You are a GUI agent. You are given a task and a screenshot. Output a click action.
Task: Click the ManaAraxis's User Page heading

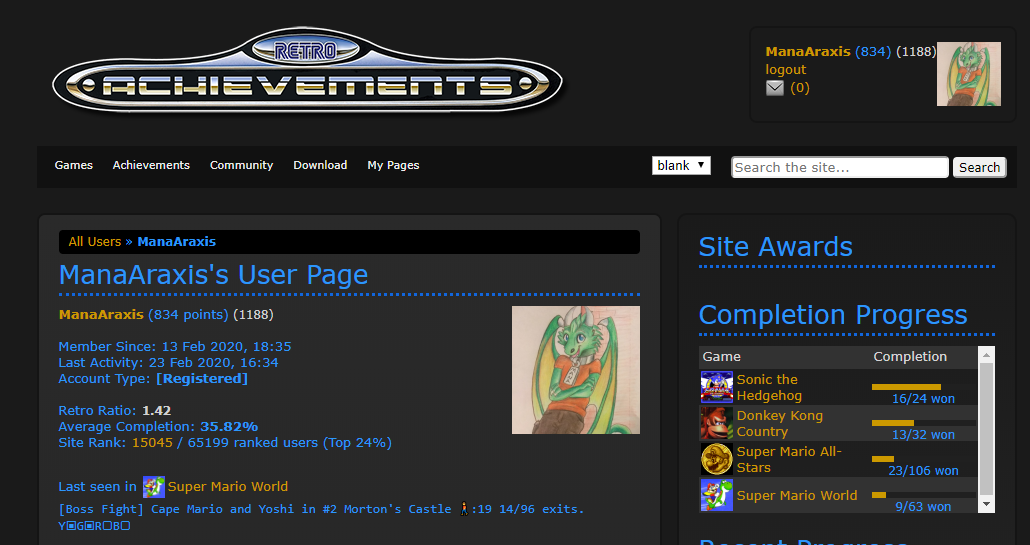[213, 274]
